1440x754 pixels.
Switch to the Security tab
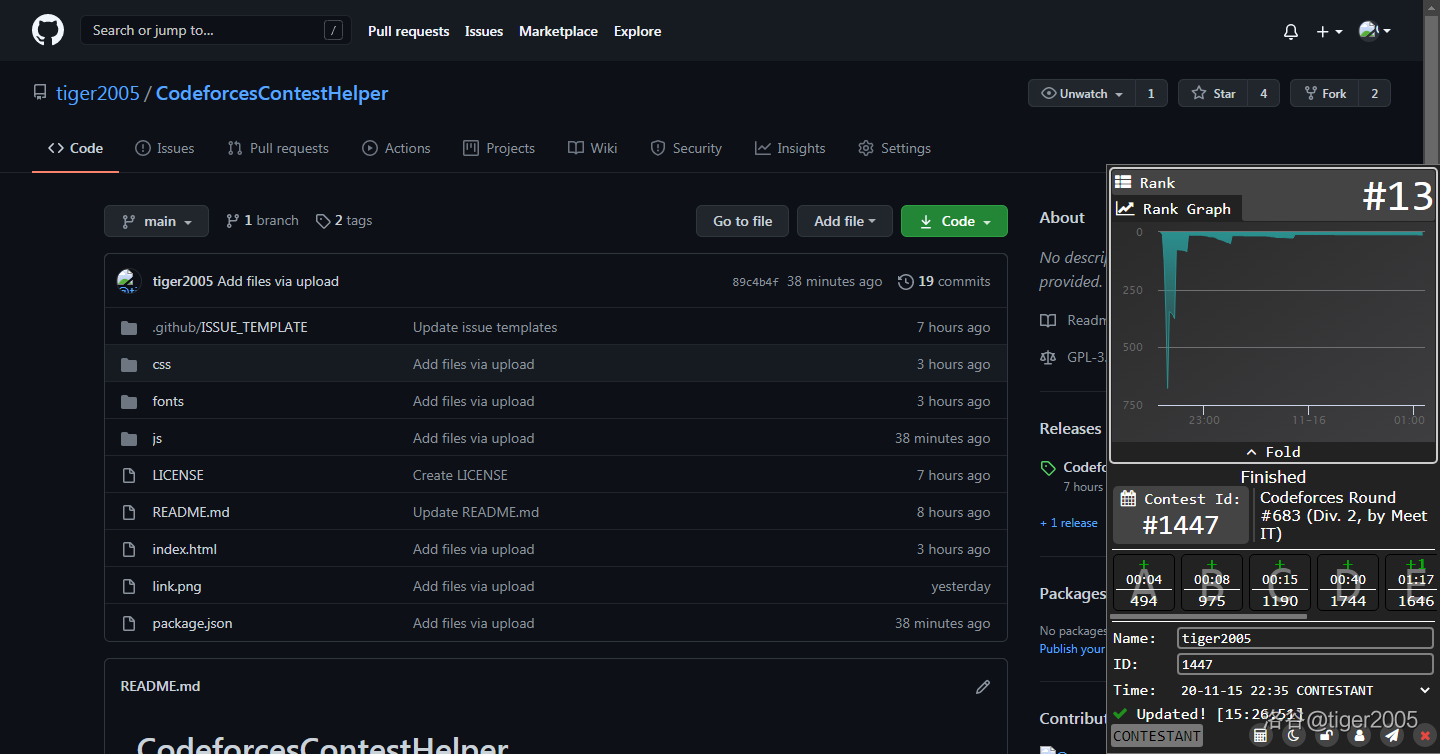686,148
